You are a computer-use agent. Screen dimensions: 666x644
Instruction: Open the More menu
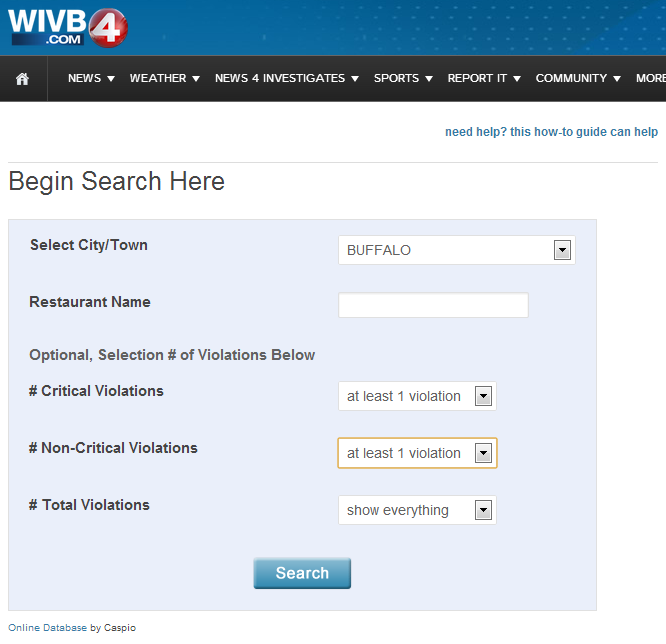[x=650, y=79]
